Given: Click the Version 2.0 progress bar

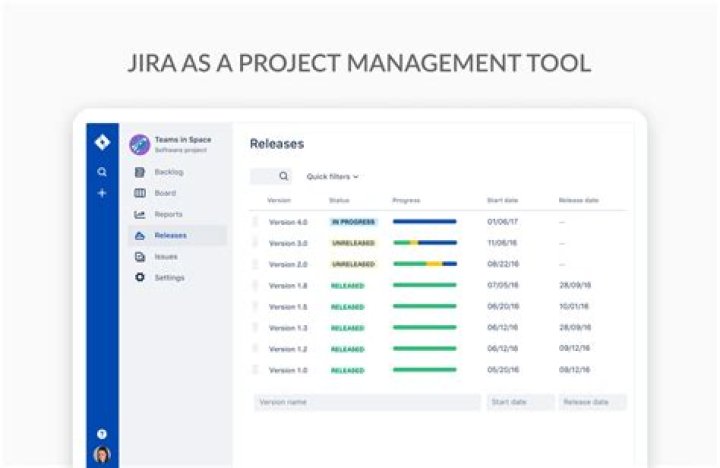Looking at the screenshot, I should 424,264.
